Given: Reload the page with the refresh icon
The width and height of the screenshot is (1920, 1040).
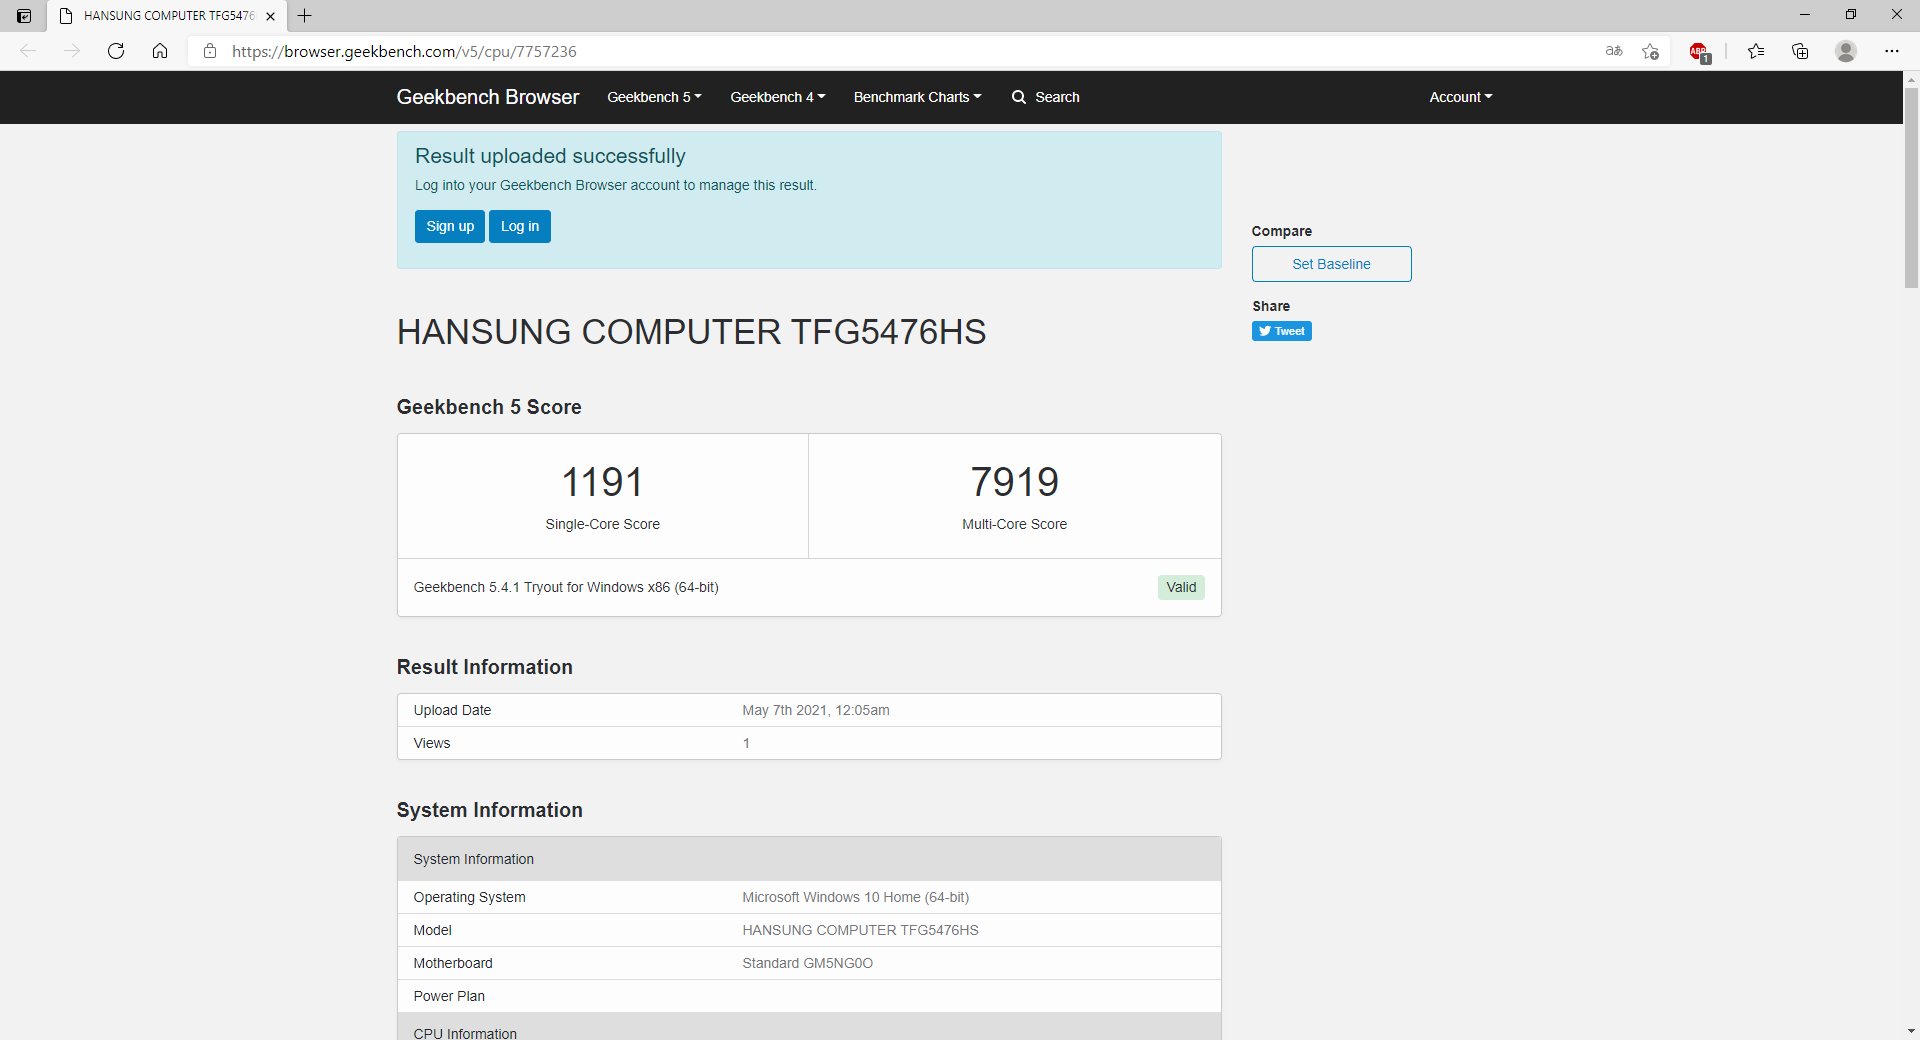Looking at the screenshot, I should click(116, 51).
